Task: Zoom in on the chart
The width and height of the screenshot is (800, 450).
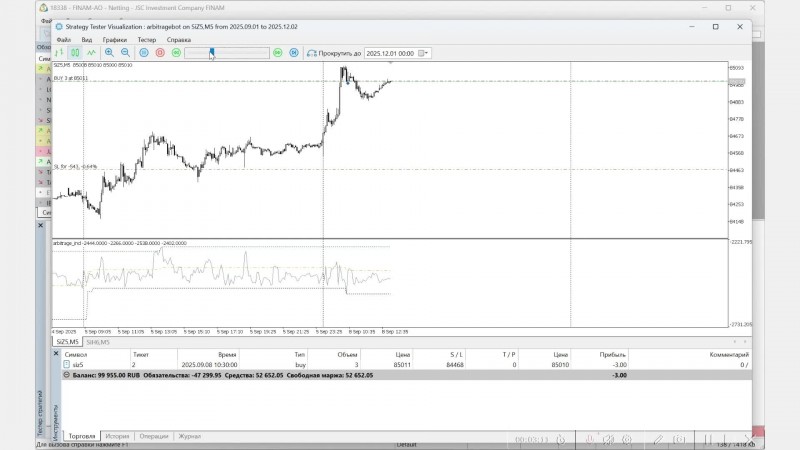Action: [x=109, y=53]
